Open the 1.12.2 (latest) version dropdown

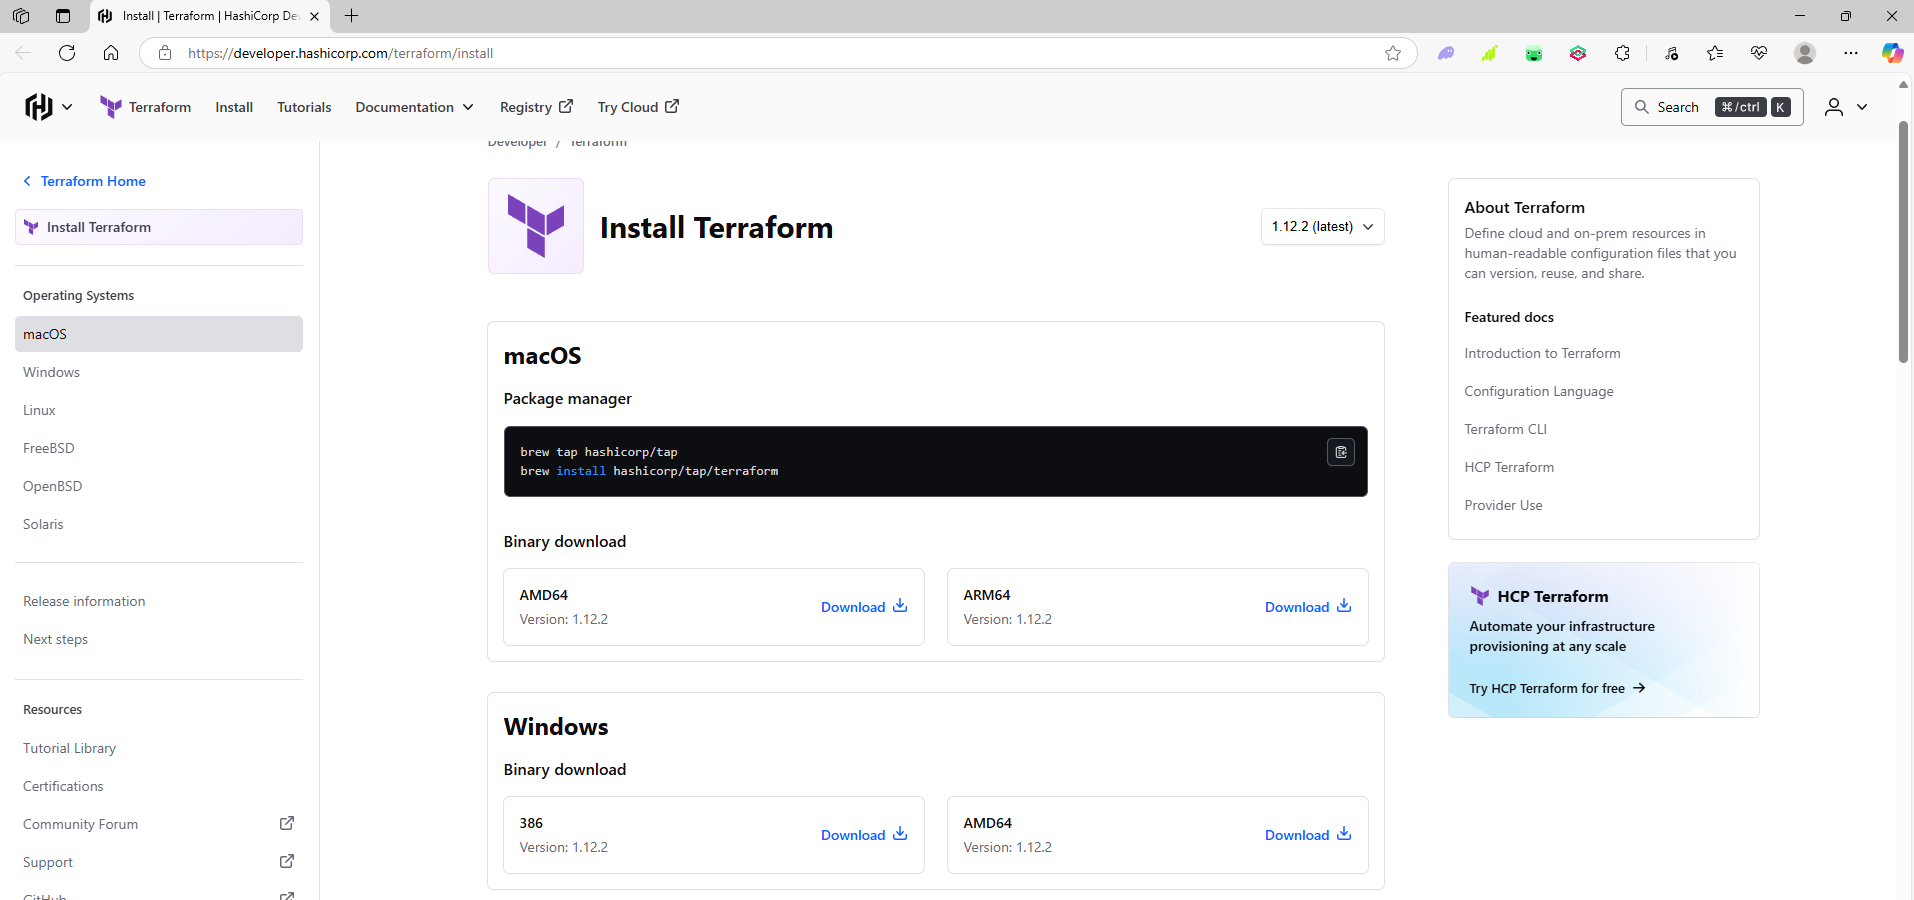pyautogui.click(x=1322, y=227)
